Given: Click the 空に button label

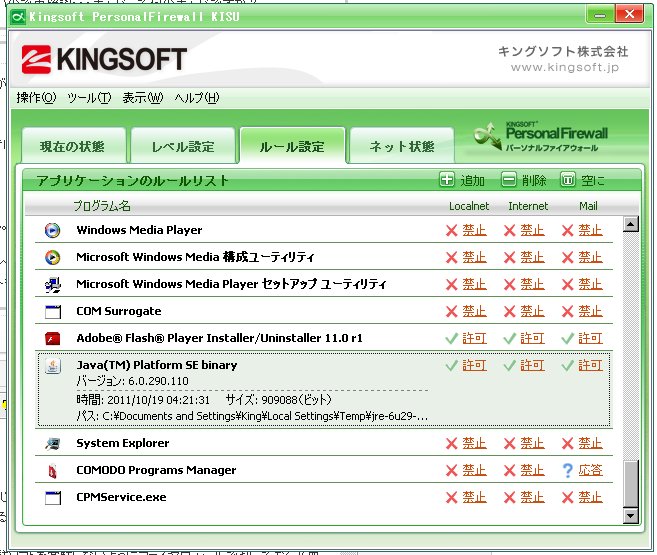Looking at the screenshot, I should tap(593, 181).
